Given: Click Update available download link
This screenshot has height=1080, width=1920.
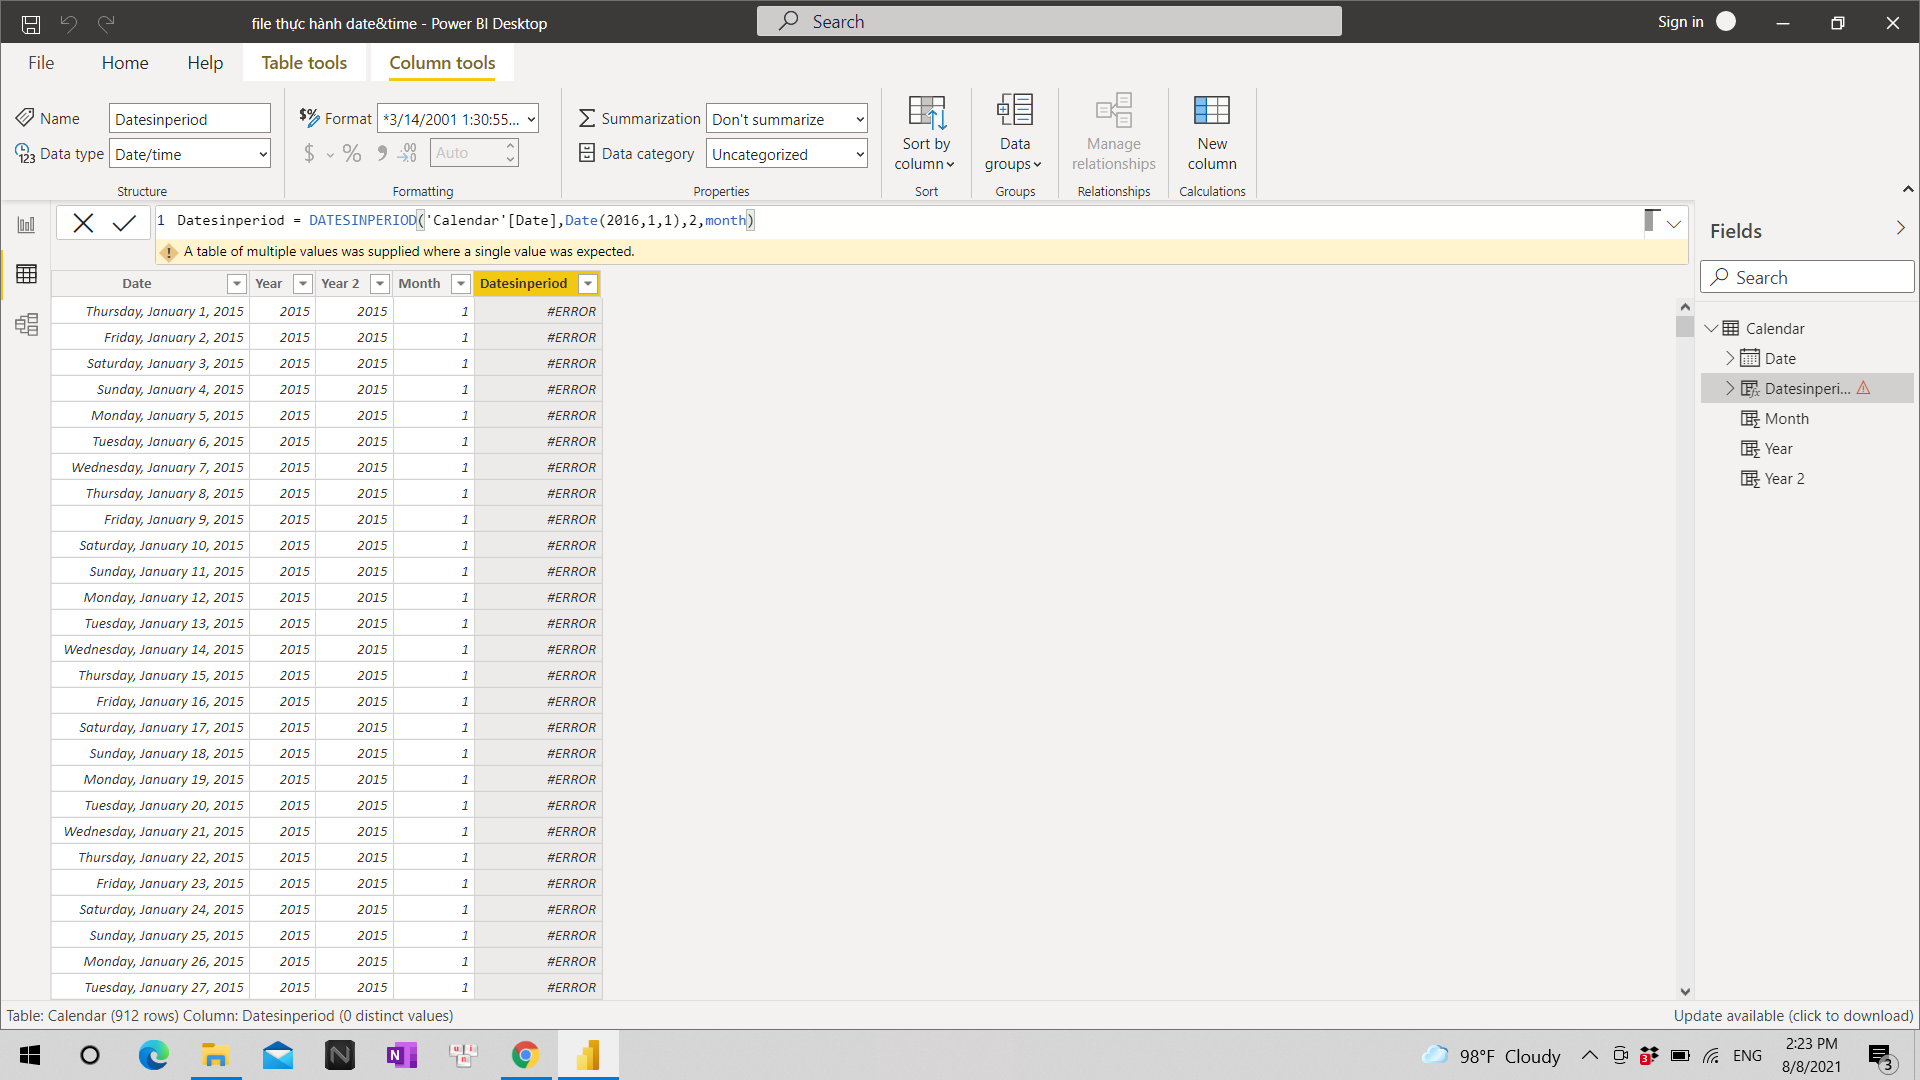Looking at the screenshot, I should pyautogui.click(x=1793, y=1015).
